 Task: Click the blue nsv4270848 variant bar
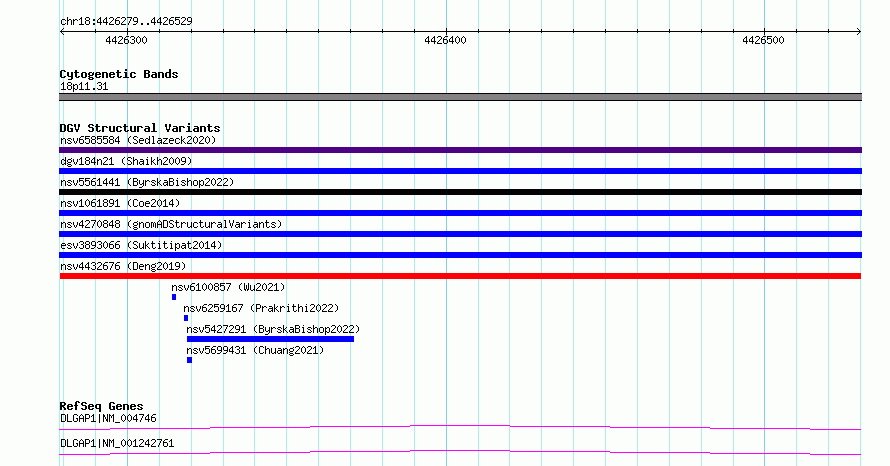[x=460, y=234]
